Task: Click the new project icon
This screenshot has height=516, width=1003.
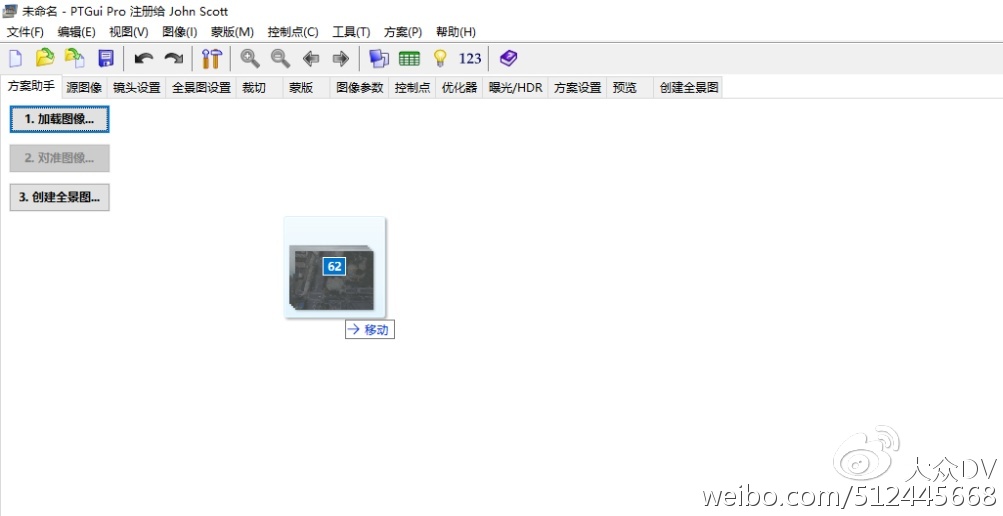Action: click(x=15, y=58)
